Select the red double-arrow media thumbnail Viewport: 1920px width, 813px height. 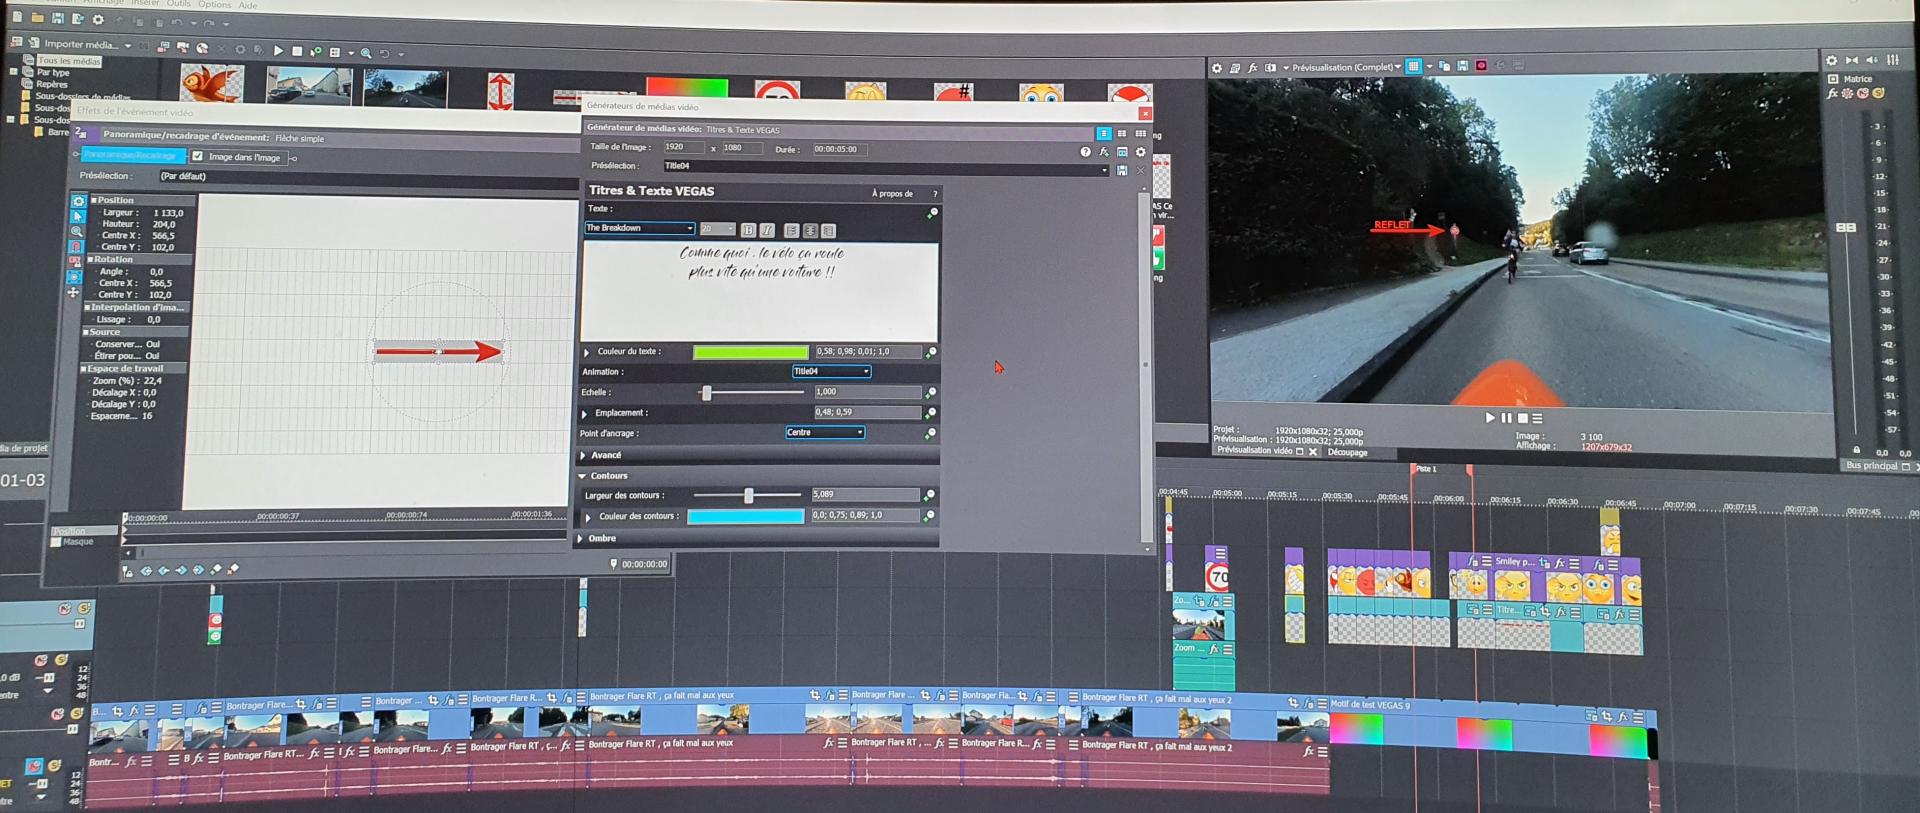500,92
